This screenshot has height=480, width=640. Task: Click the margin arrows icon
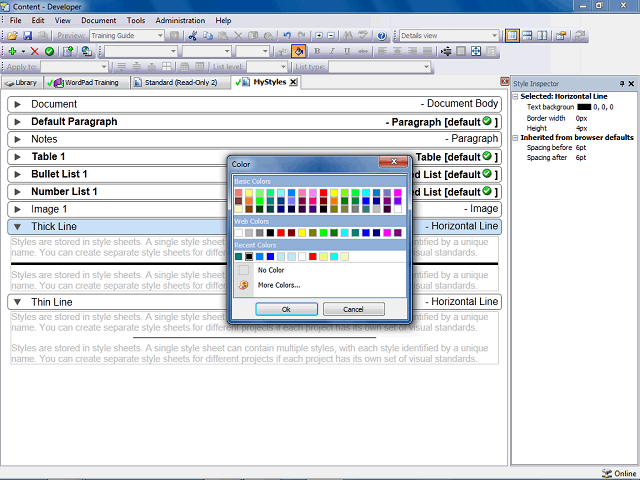click(446, 51)
